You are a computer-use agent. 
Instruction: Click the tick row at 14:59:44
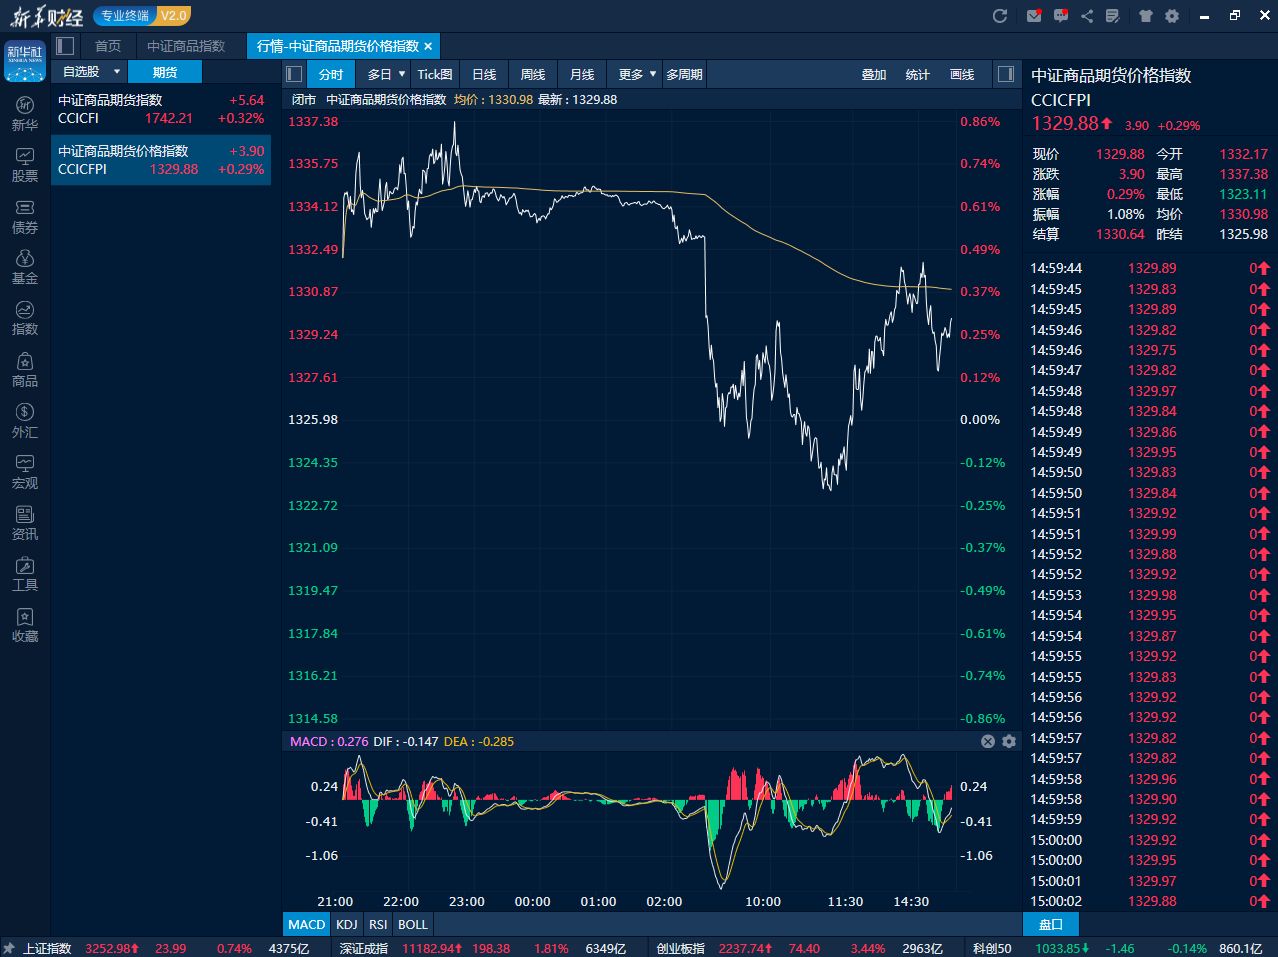pyautogui.click(x=1150, y=268)
